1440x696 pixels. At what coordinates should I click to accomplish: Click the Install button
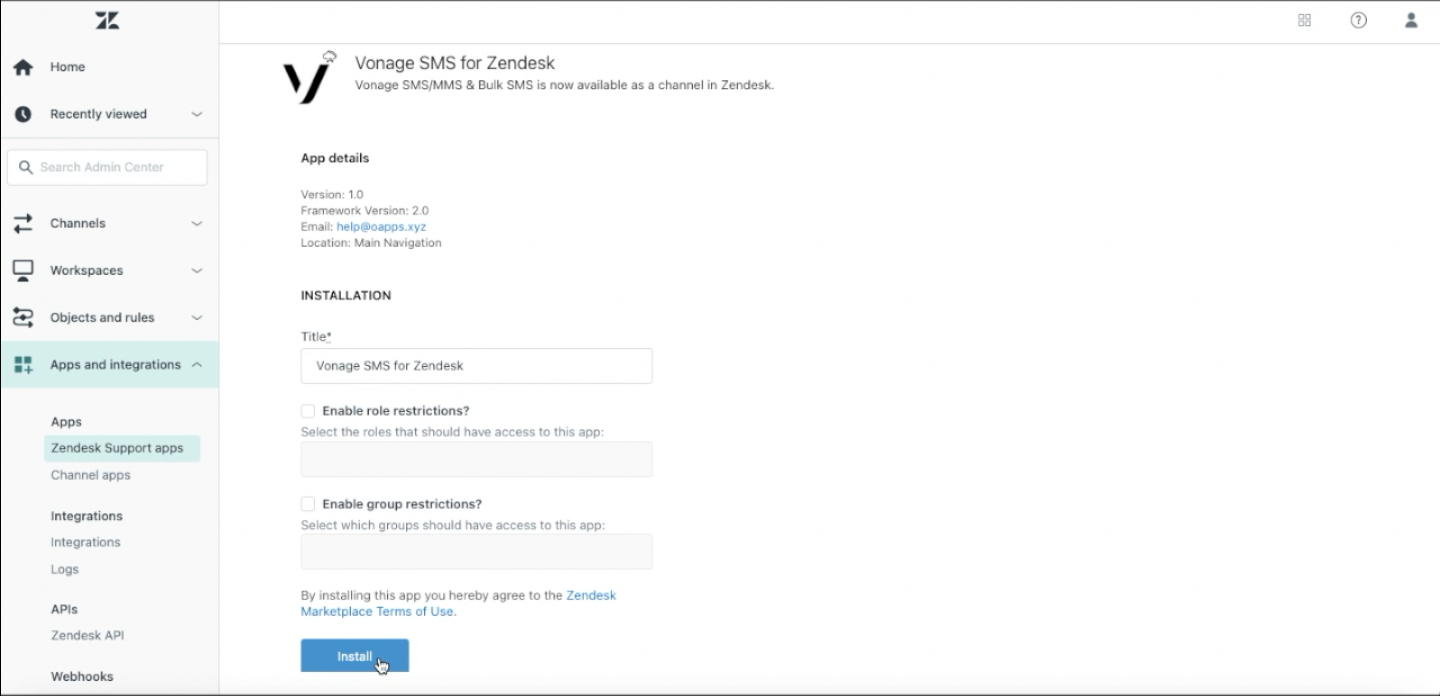point(355,656)
